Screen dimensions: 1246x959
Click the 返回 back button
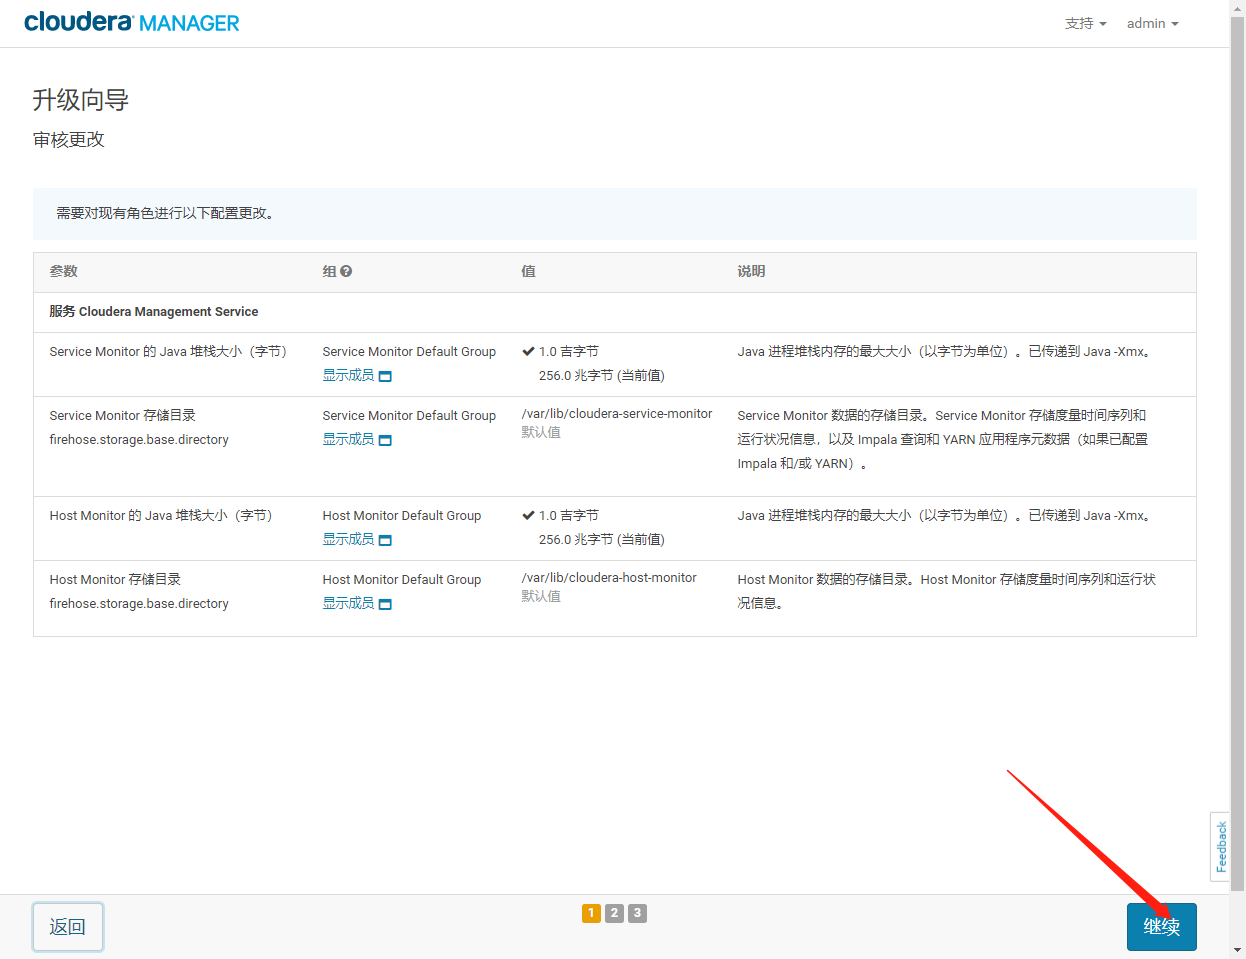68,927
